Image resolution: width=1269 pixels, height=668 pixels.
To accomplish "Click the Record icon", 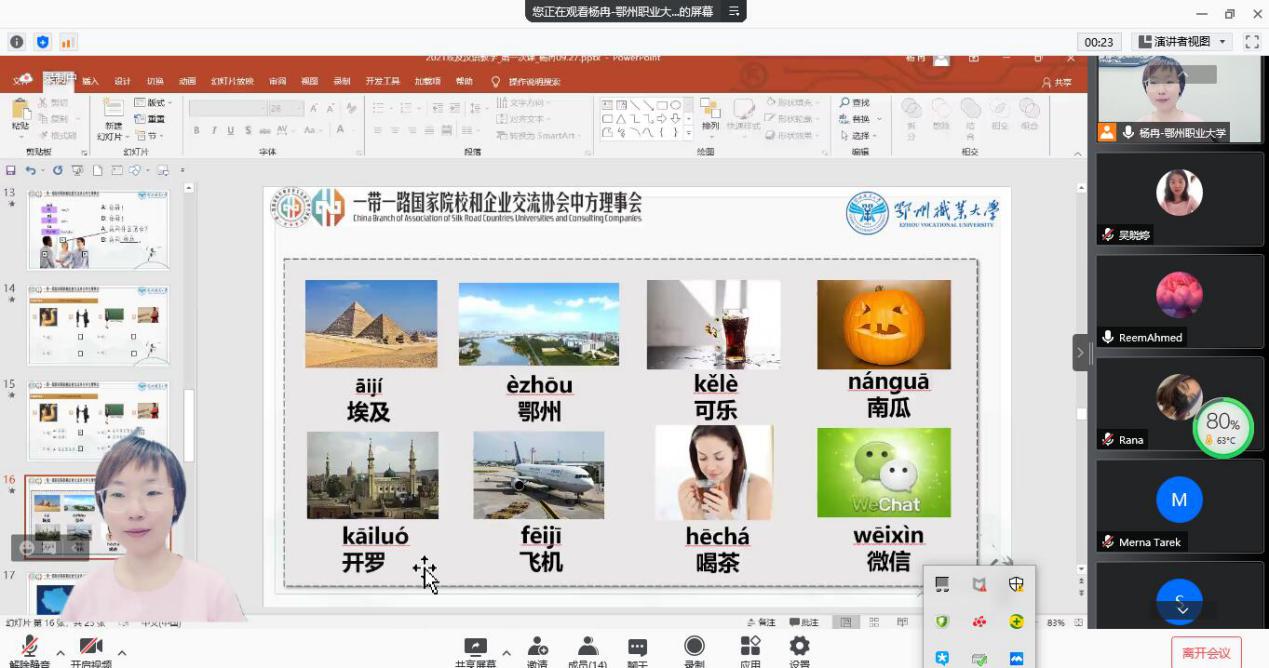I will [694, 647].
